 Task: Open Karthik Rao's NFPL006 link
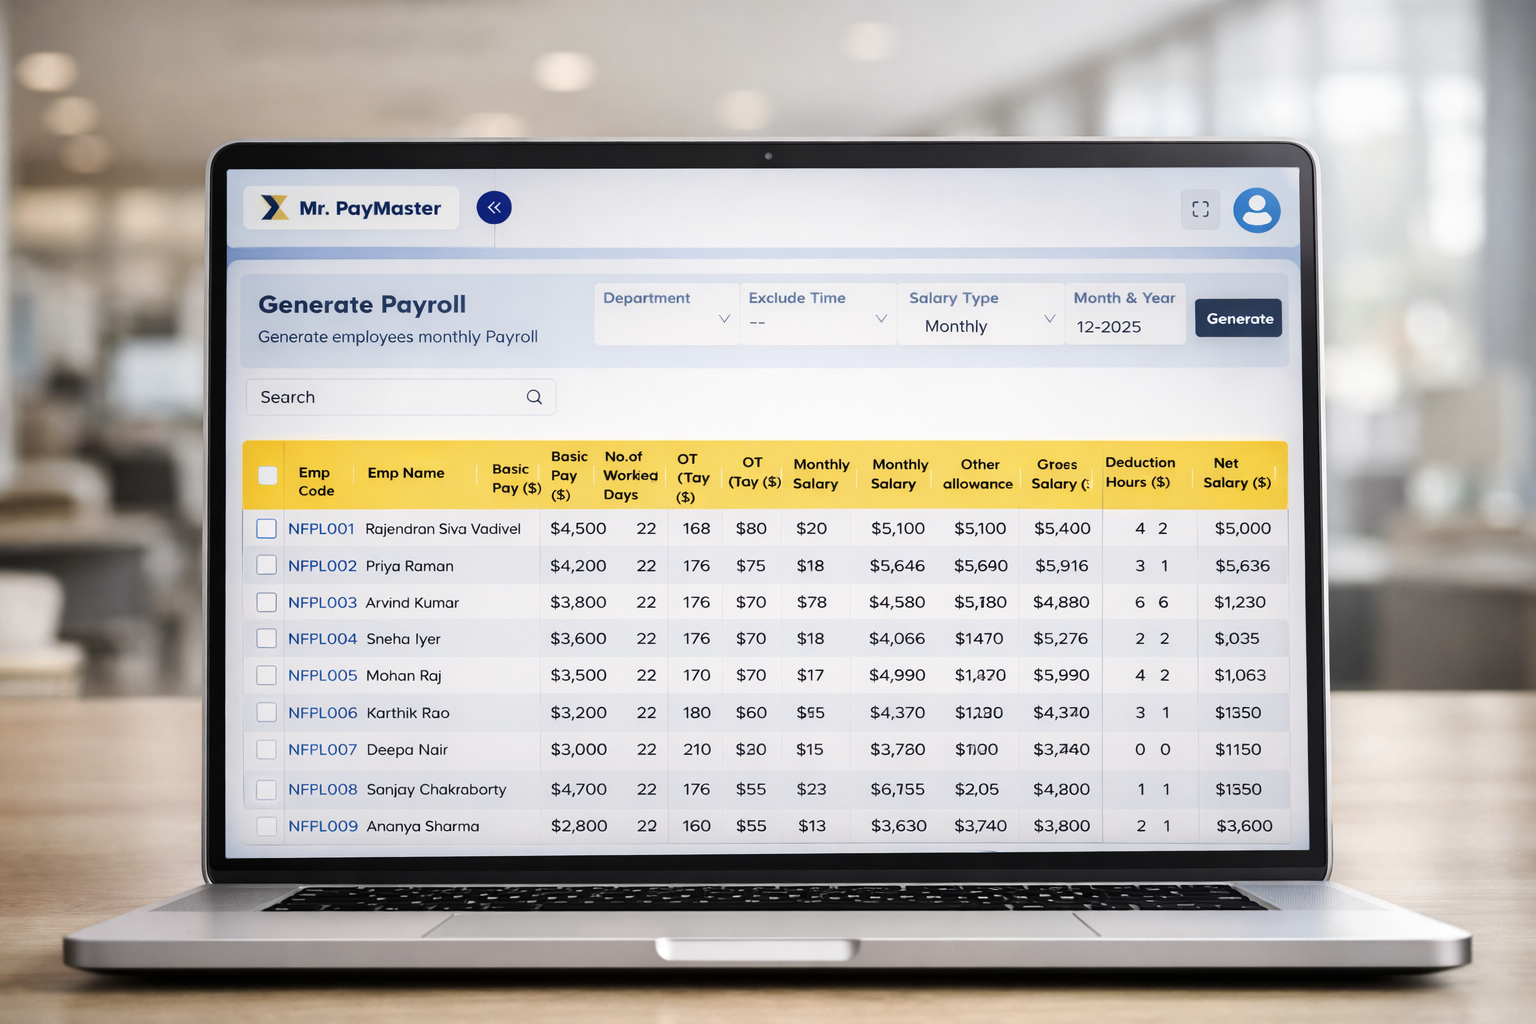(x=322, y=712)
